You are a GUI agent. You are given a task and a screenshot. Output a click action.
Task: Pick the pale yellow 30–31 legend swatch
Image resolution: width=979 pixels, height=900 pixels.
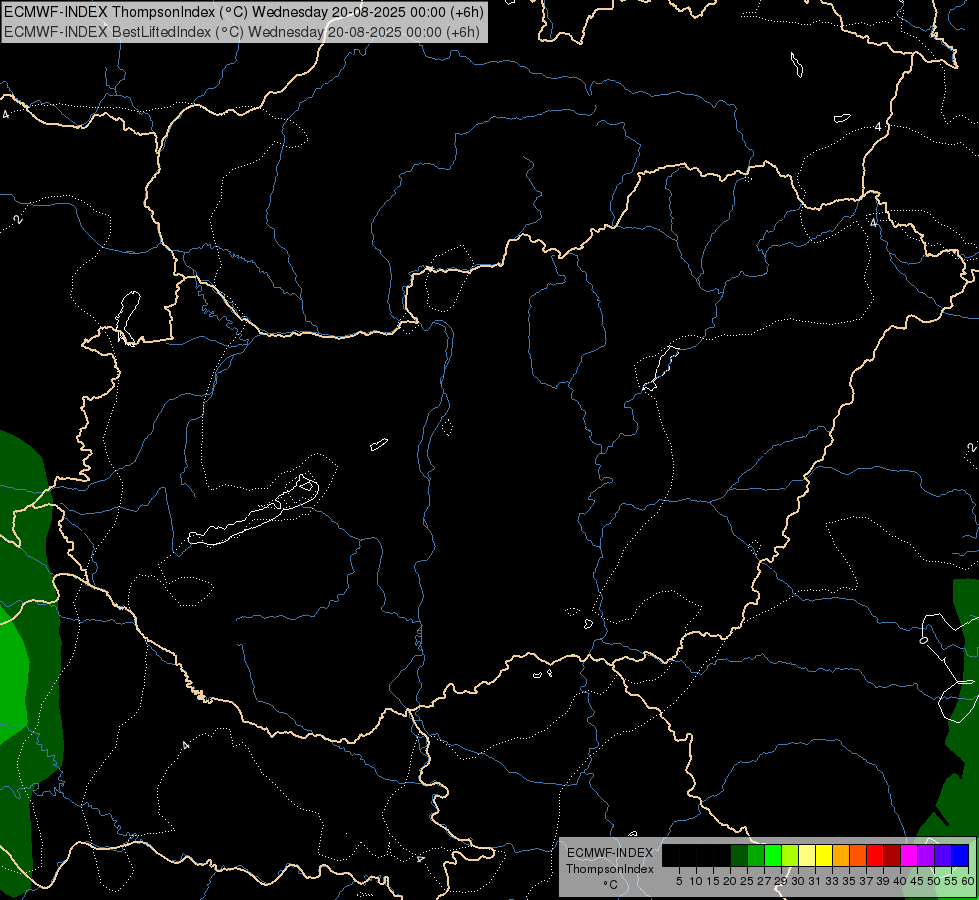[x=807, y=855]
